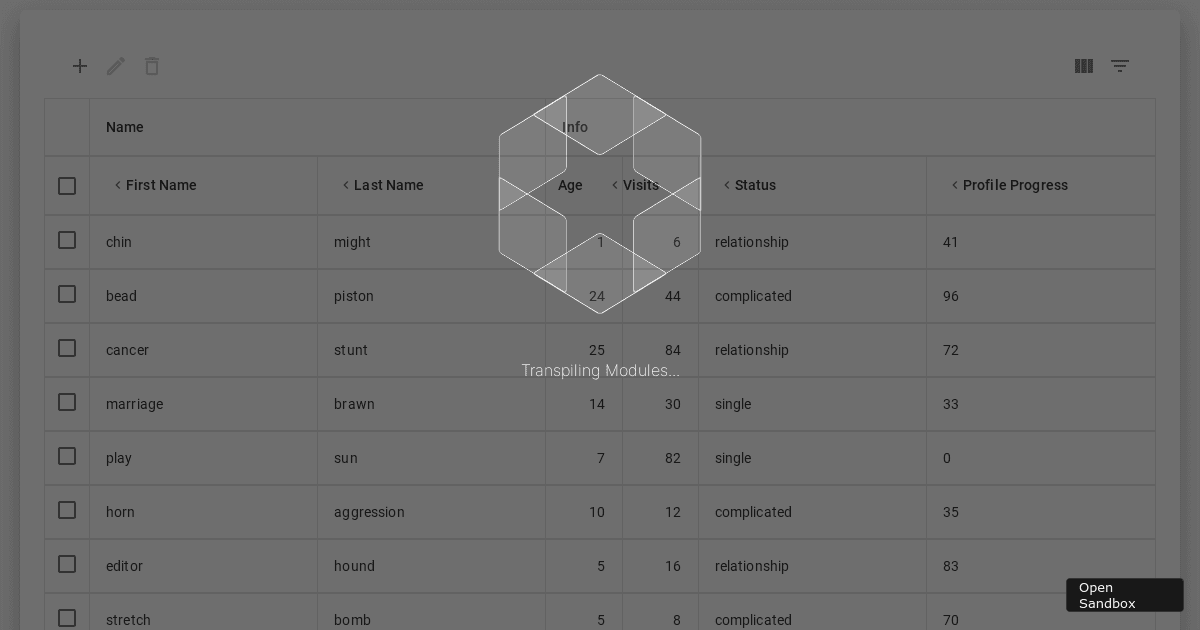This screenshot has height=630, width=1200.
Task: Open the filter list icon
Action: (x=1120, y=66)
